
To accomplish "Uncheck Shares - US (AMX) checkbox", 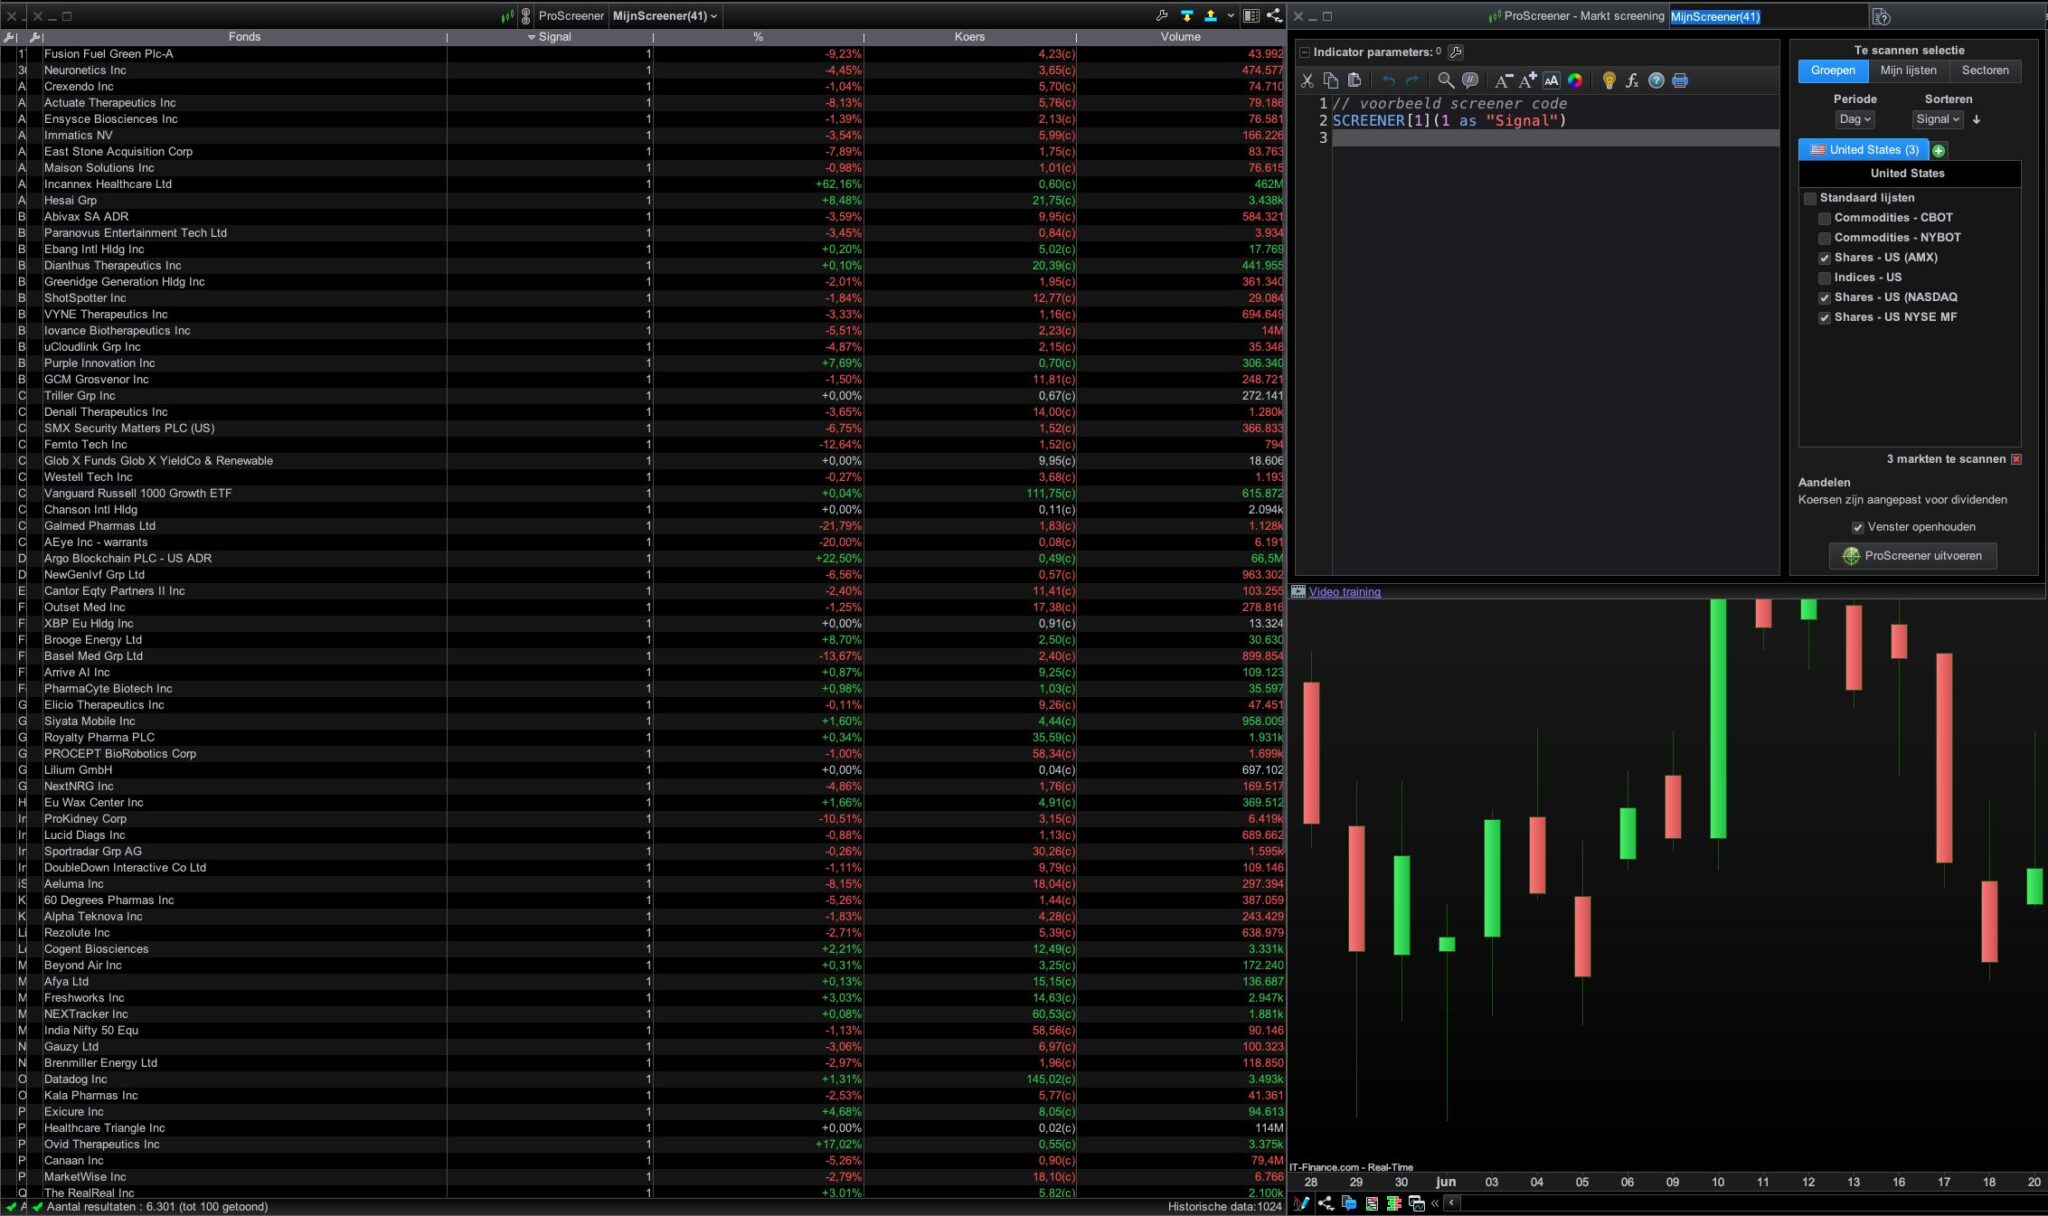I will pos(1824,258).
